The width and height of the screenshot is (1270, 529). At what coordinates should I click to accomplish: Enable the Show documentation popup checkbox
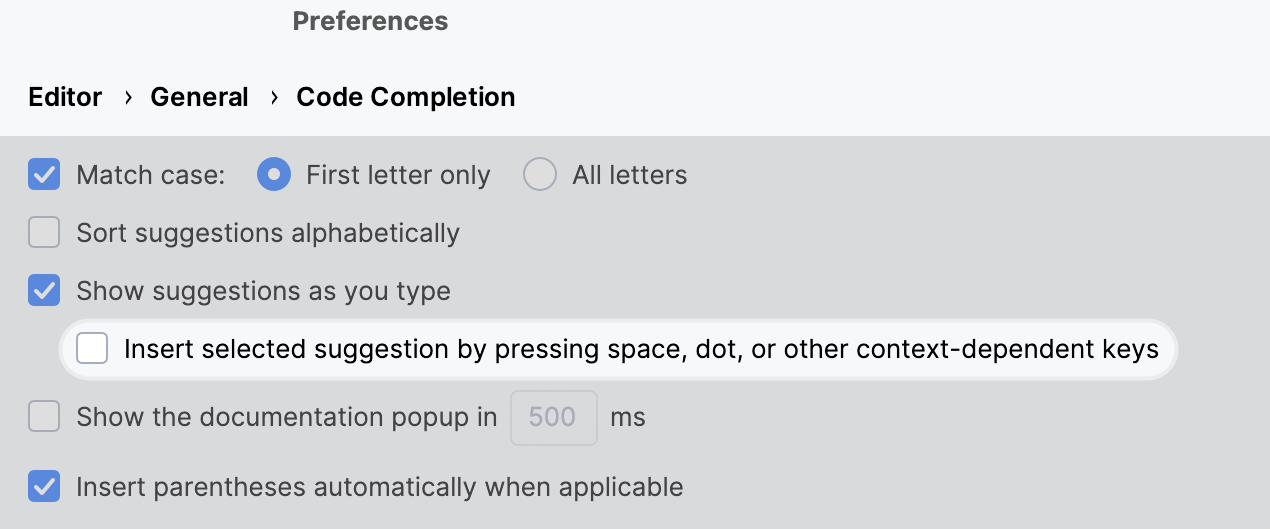point(44,417)
